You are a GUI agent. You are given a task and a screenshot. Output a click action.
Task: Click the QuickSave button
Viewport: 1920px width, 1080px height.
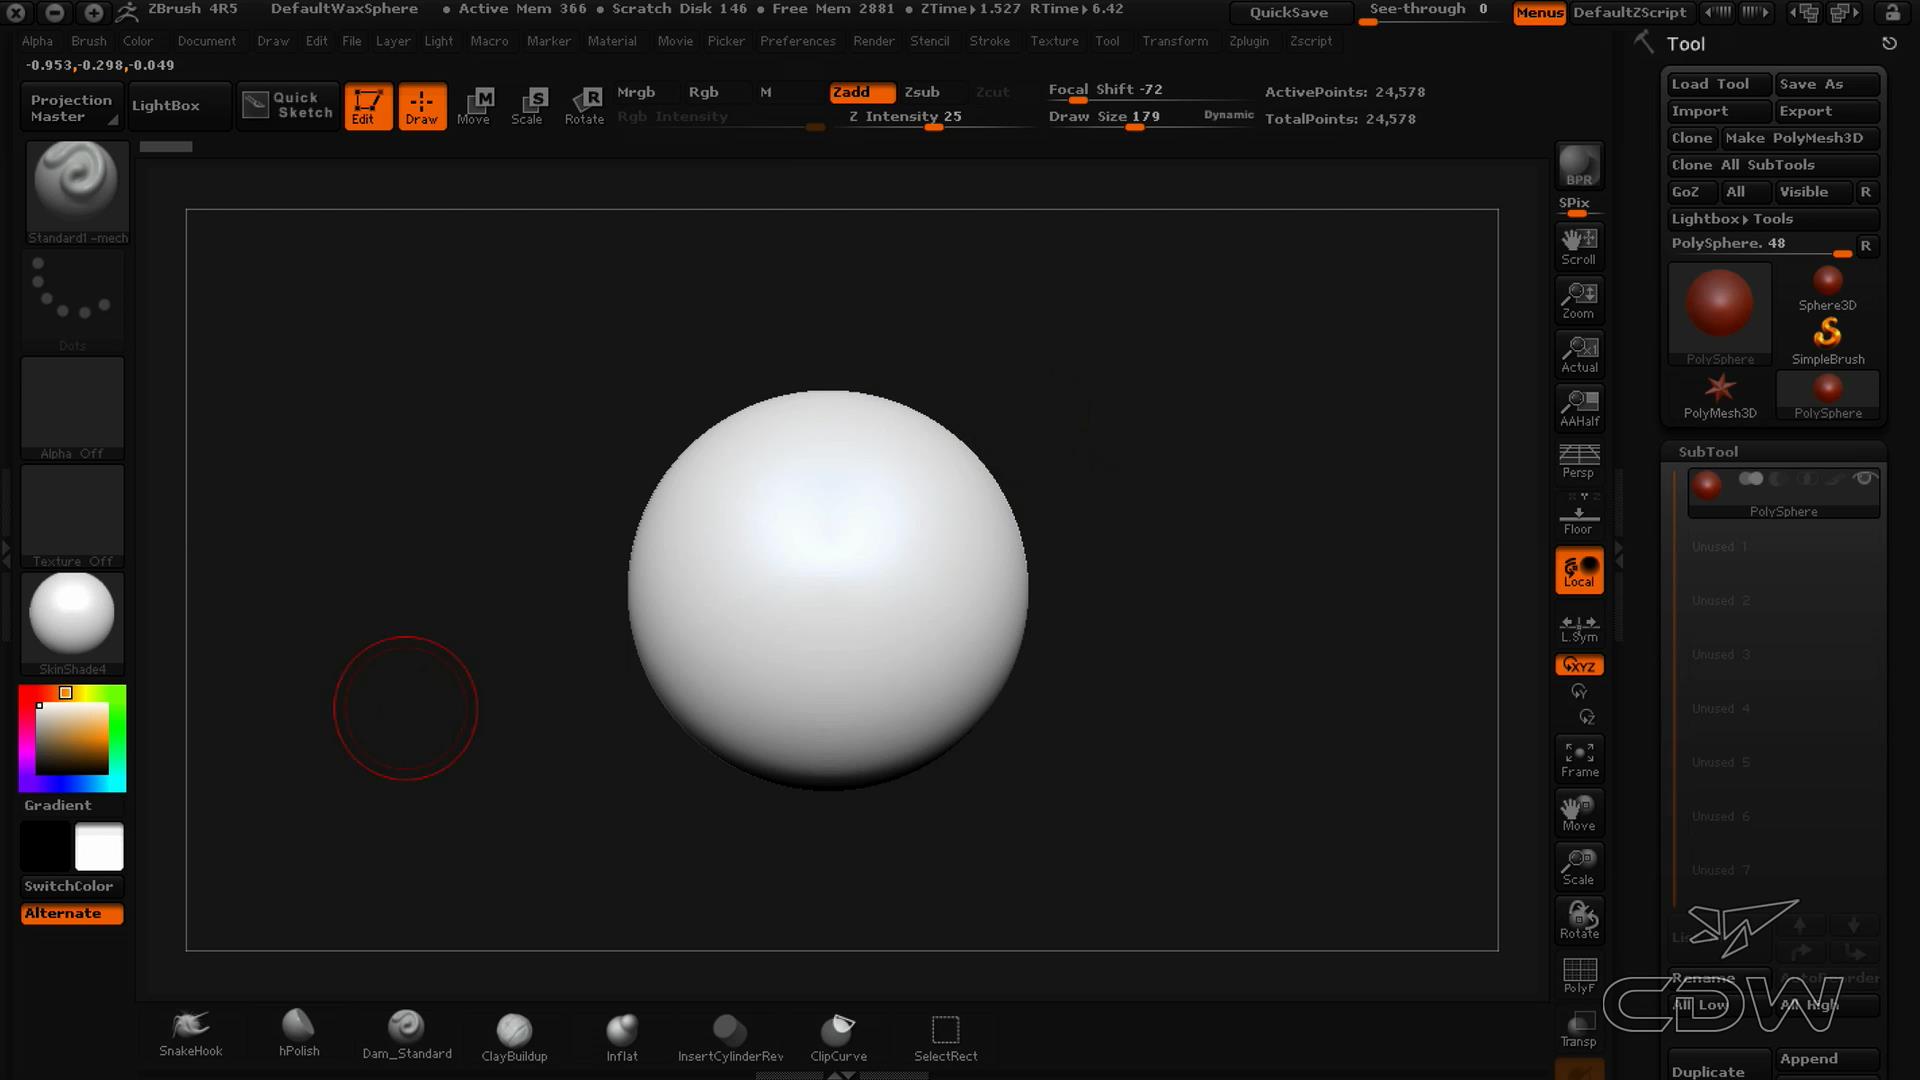(1289, 12)
